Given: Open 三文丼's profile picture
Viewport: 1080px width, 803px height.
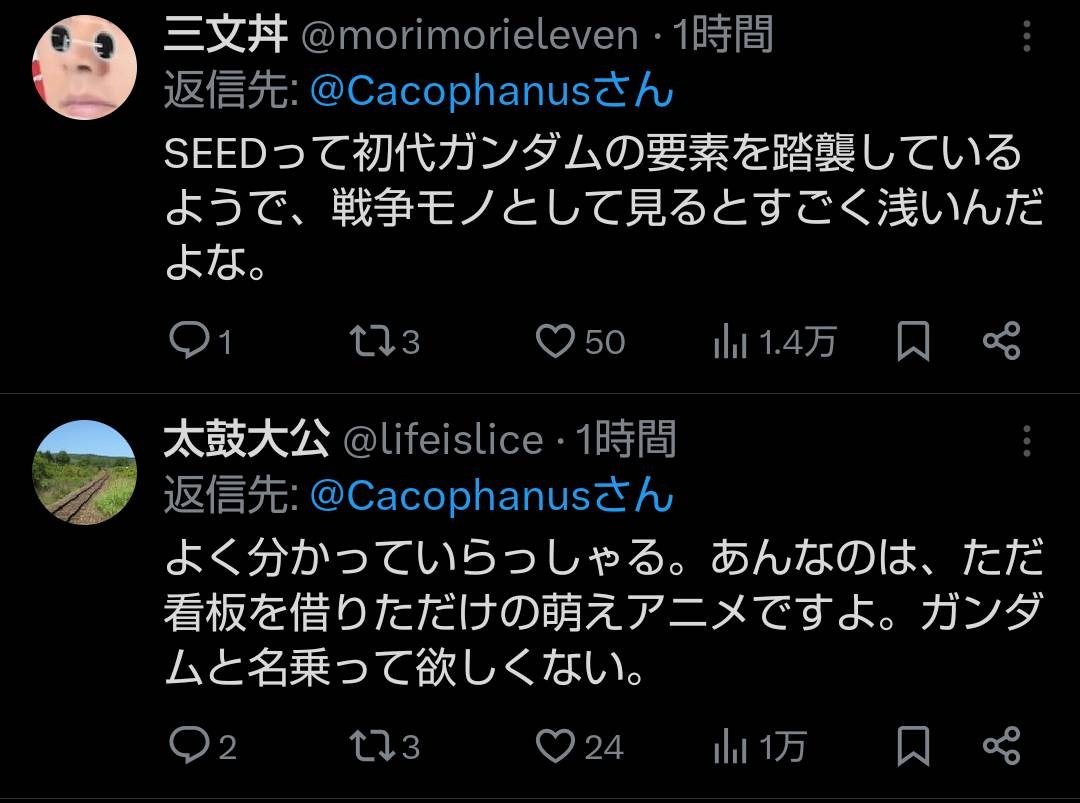Looking at the screenshot, I should click(x=85, y=67).
